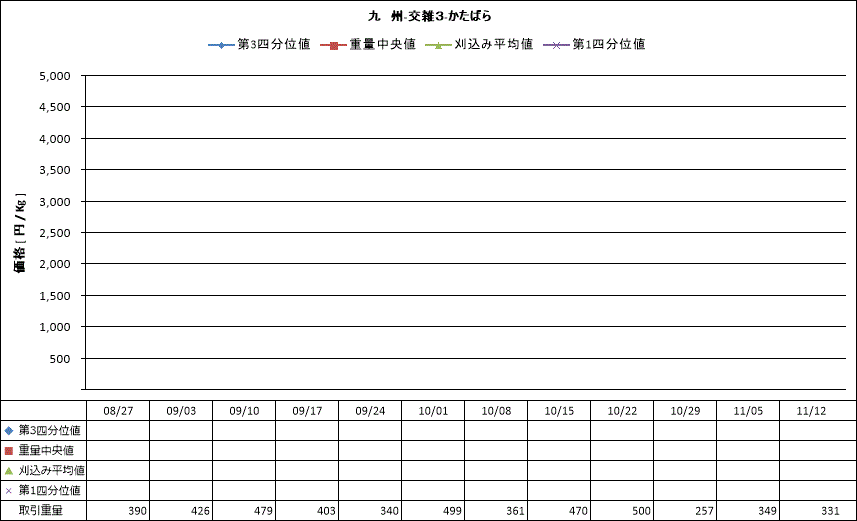The width and height of the screenshot is (857, 521).
Task: Click the 取引重量 value 257 under 10/29
Action: (701, 512)
